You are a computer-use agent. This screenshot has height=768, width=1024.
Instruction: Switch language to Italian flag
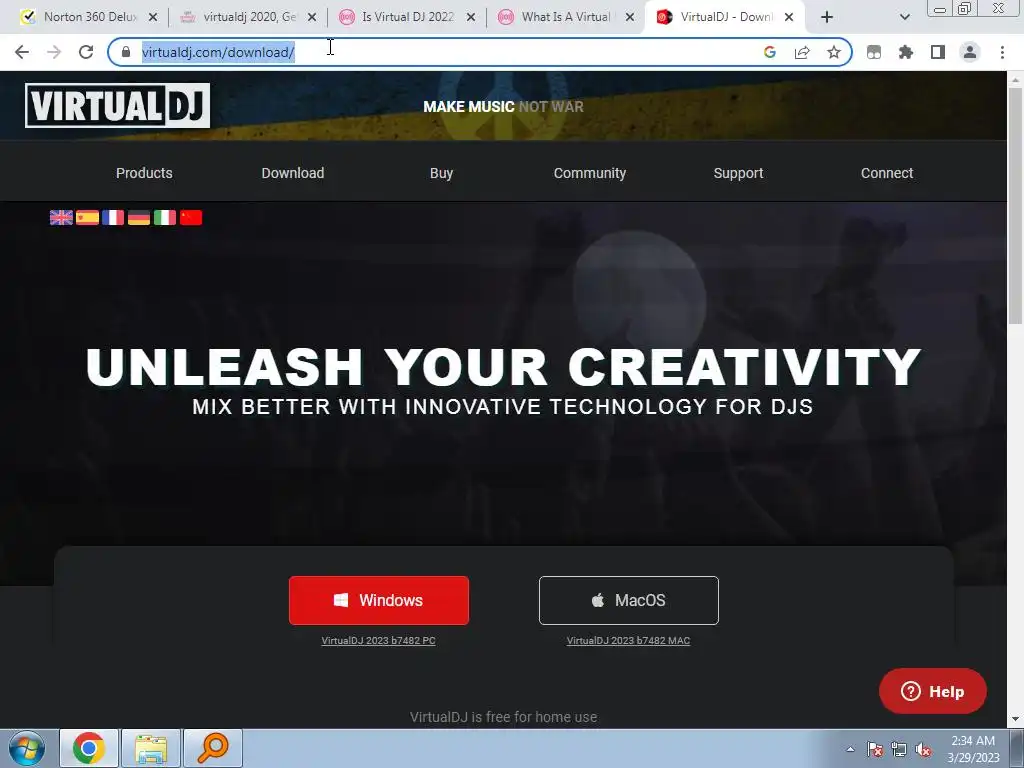pyautogui.click(x=165, y=217)
